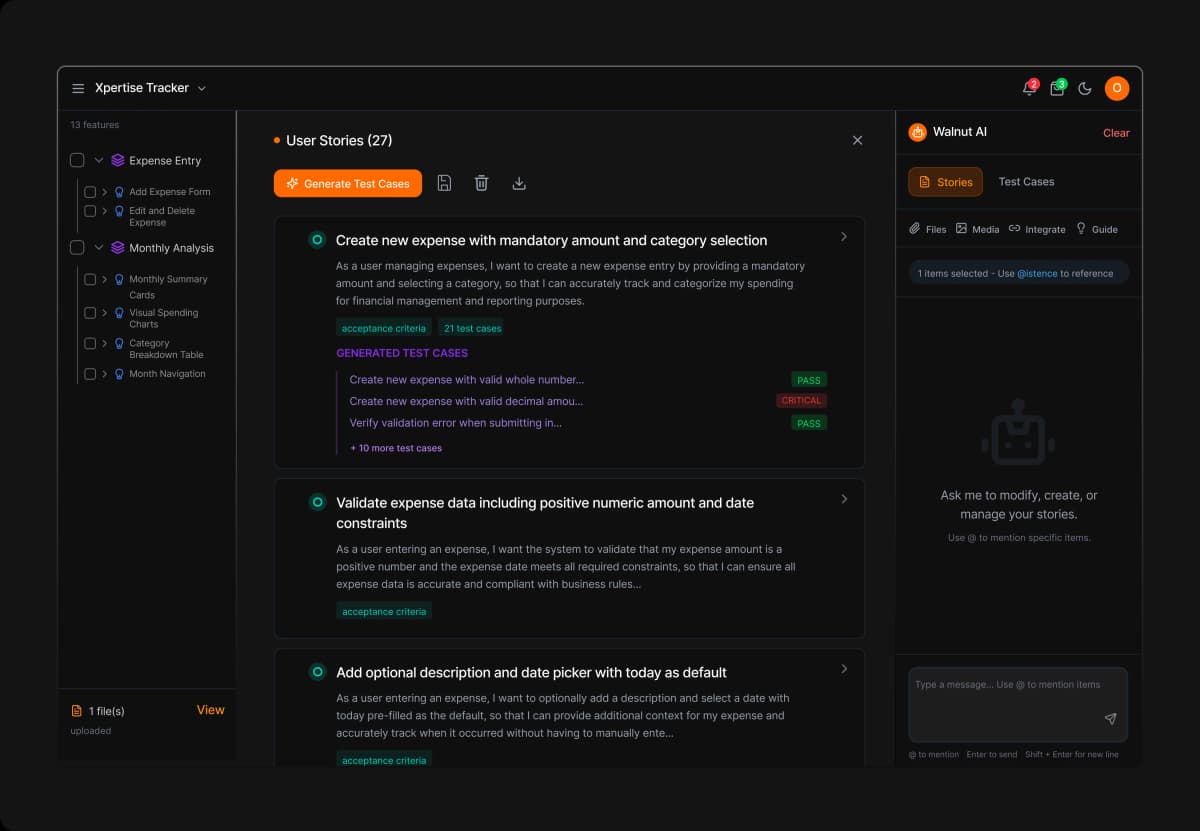
Task: Open the hamburger menu
Action: (78, 88)
